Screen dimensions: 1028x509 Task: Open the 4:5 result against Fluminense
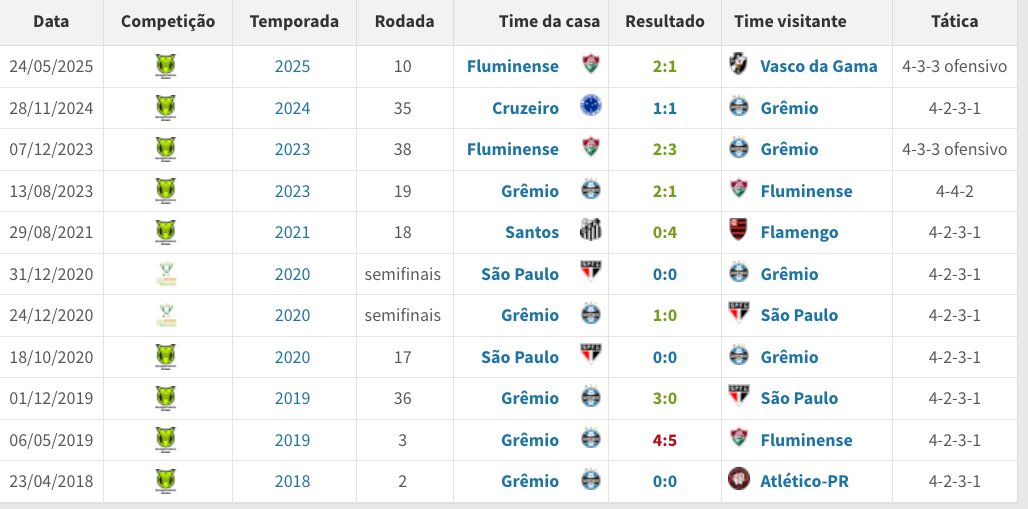point(665,440)
